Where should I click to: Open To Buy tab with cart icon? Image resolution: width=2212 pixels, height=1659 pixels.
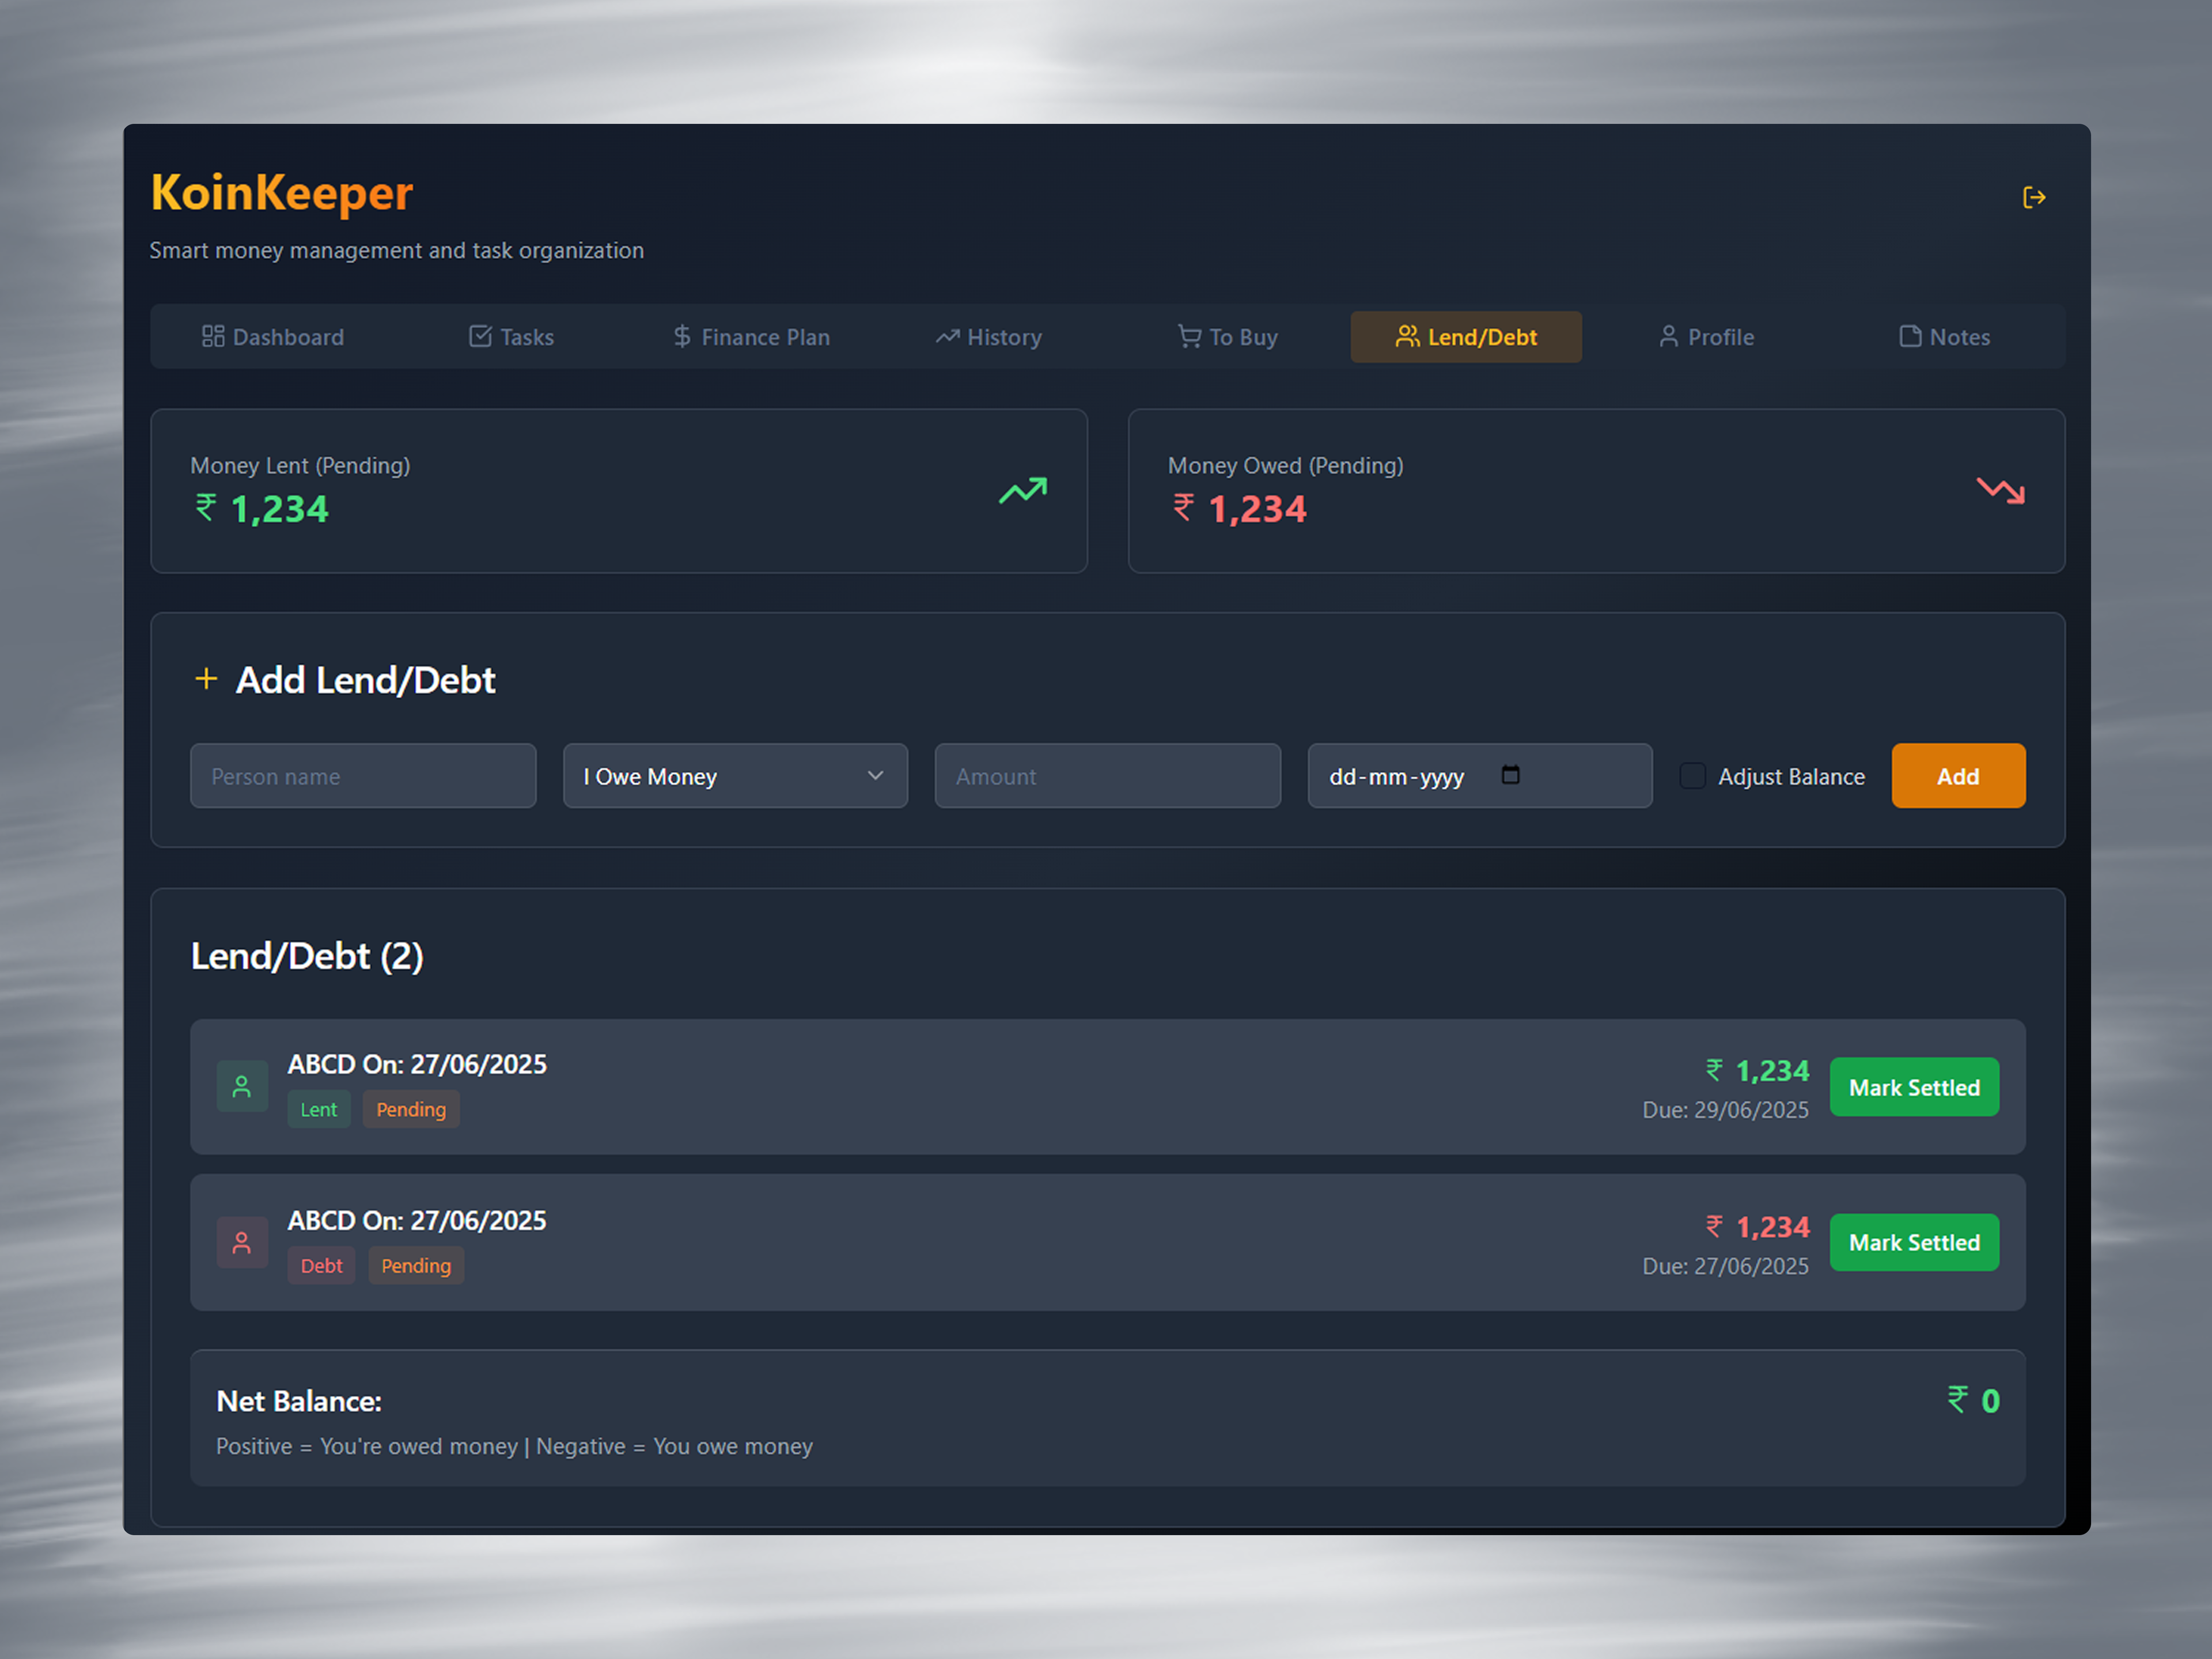pos(1227,337)
